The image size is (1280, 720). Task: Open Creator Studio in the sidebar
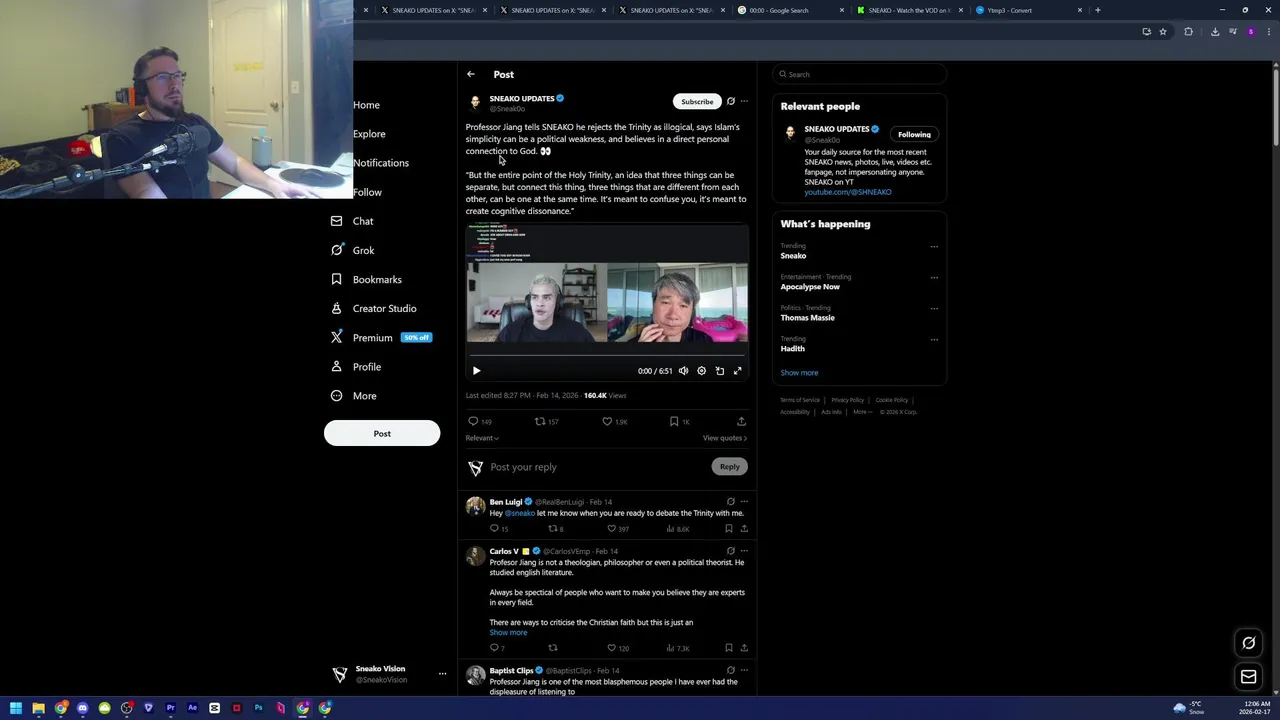coord(373,308)
